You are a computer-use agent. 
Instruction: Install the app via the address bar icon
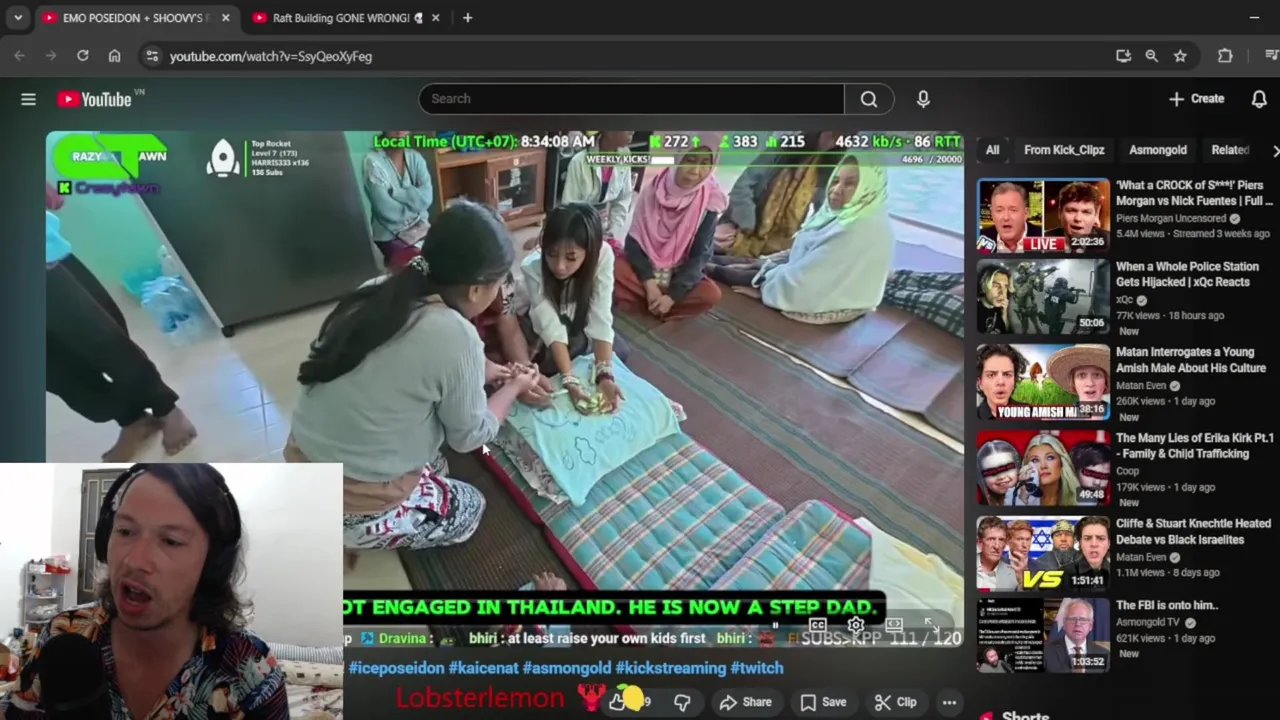point(1123,56)
